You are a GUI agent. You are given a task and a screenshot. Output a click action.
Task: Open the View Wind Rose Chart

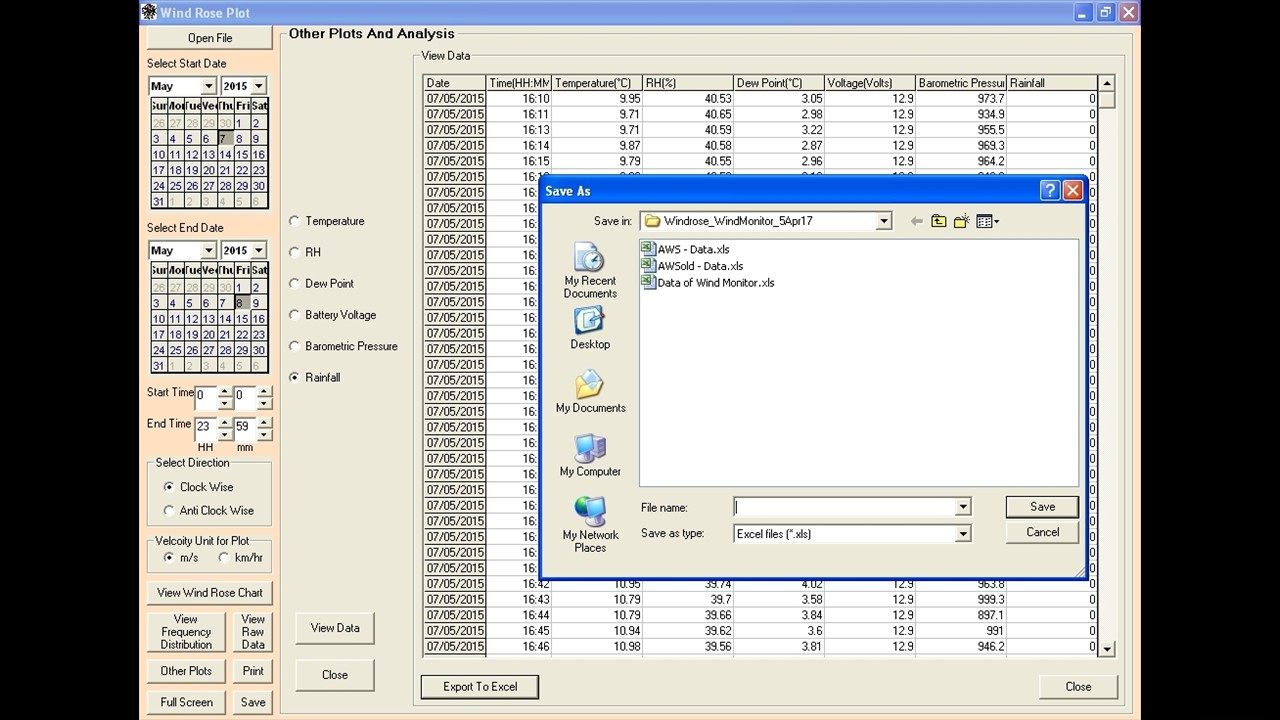coord(210,593)
